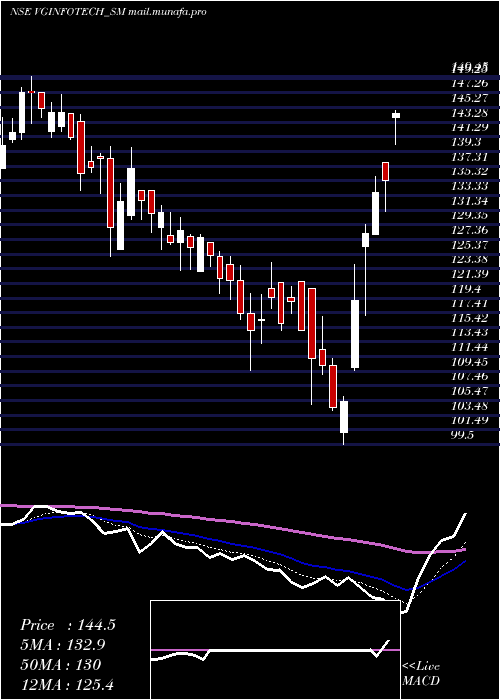Click the 113.43 price axis label
Screen dimensions: 500x700
coord(470,333)
